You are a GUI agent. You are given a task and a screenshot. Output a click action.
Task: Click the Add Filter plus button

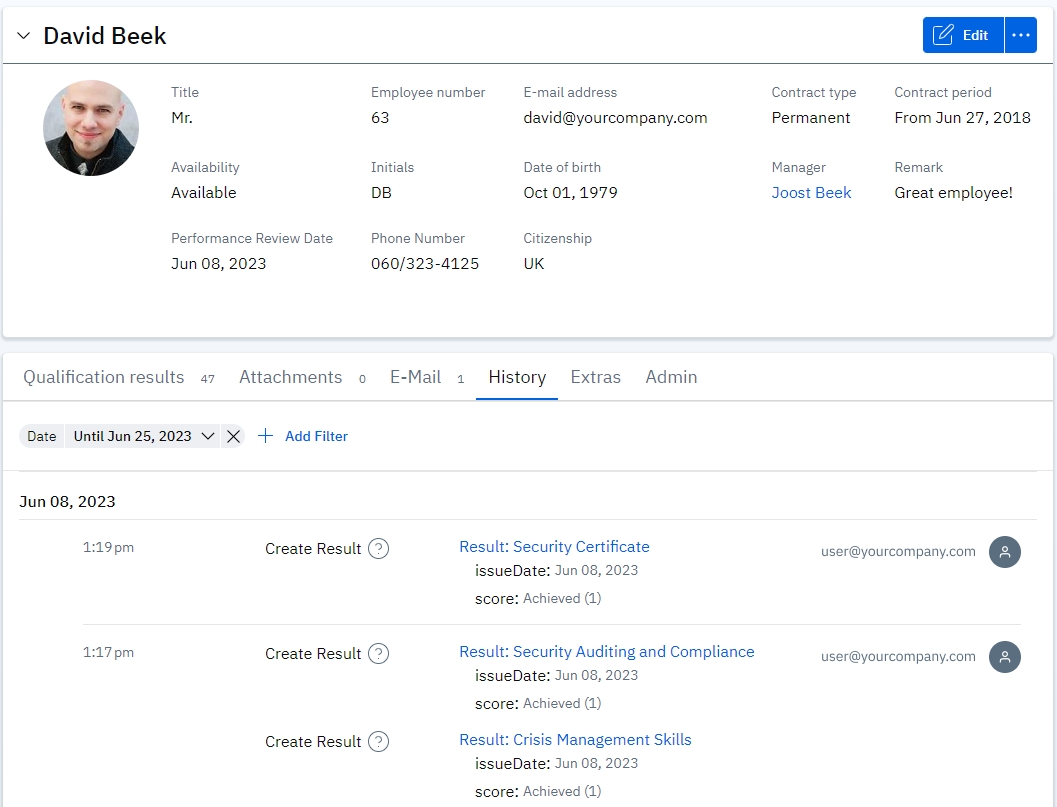click(303, 436)
